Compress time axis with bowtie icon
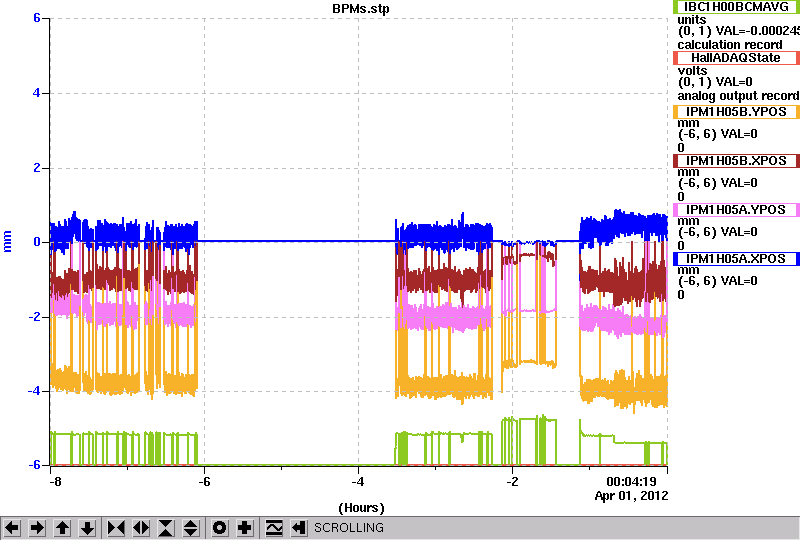800x540 pixels. 116,528
